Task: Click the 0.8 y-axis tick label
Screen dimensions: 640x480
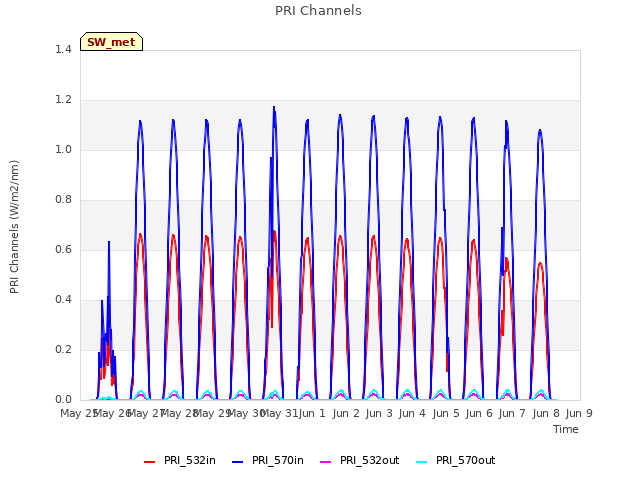Action: tap(63, 200)
